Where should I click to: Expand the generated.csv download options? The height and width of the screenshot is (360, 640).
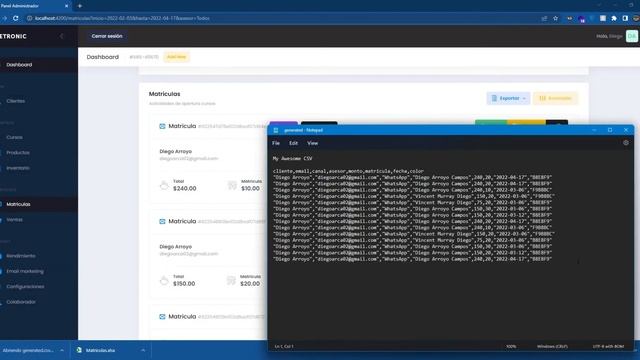pyautogui.click(x=62, y=350)
